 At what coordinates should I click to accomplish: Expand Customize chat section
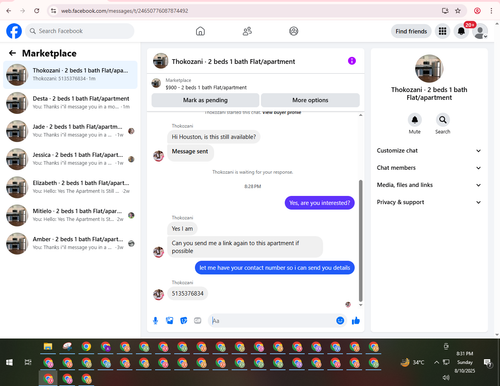pos(429,151)
